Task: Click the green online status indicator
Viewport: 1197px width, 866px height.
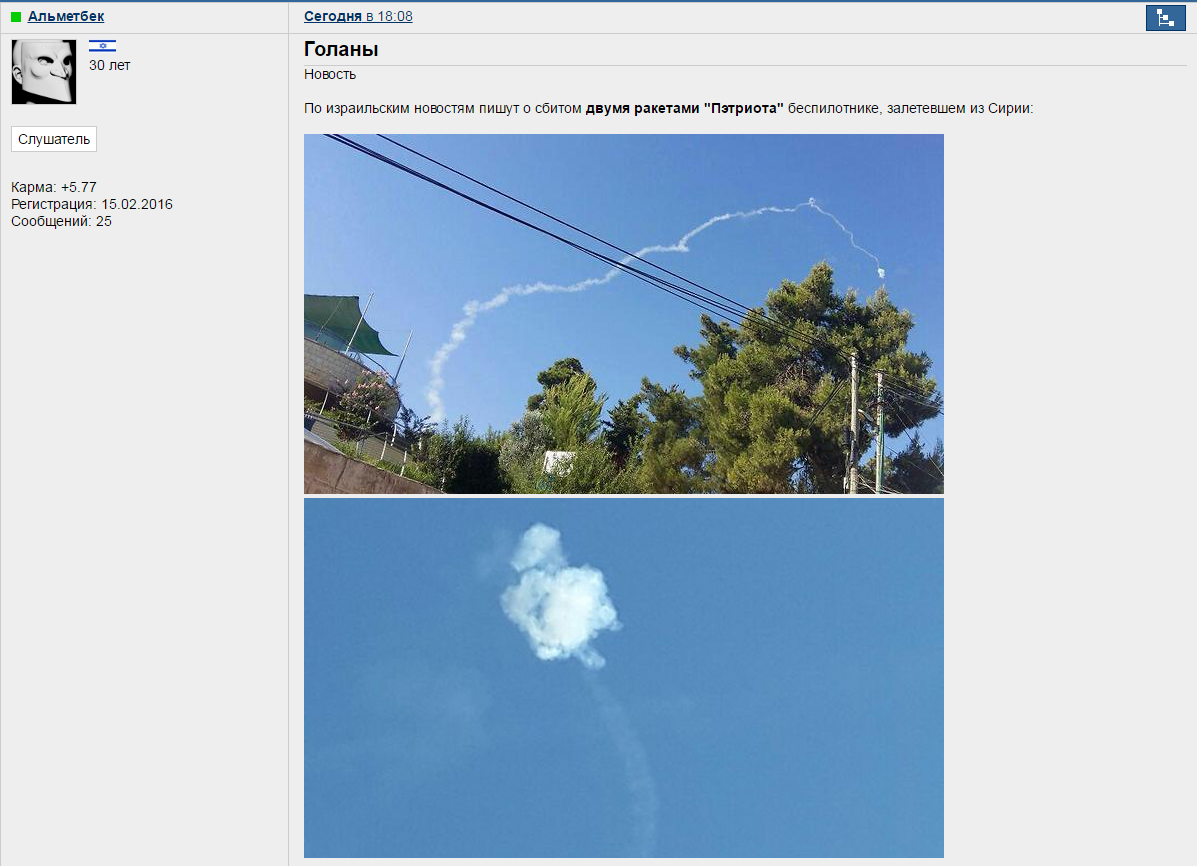Action: coord(16,17)
